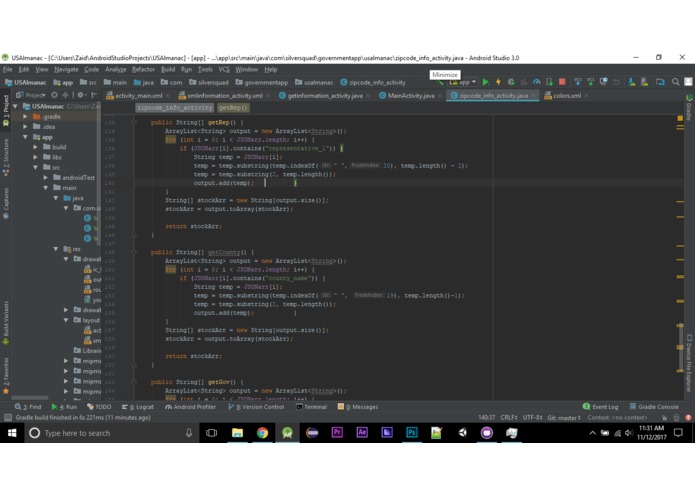Open 9: Version Control tool window

click(x=256, y=407)
